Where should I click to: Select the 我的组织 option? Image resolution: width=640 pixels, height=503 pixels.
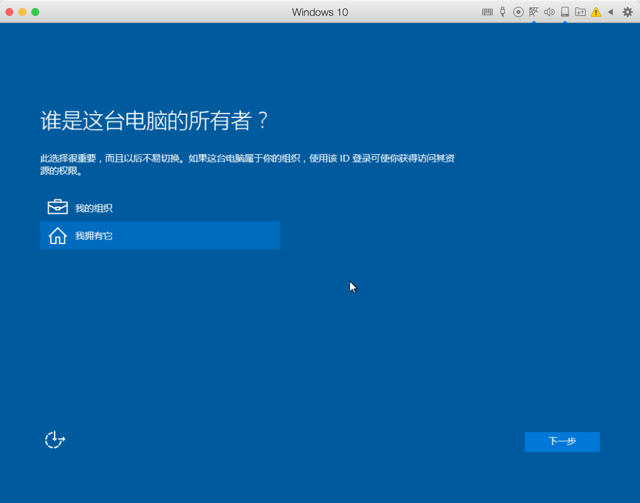pos(160,208)
